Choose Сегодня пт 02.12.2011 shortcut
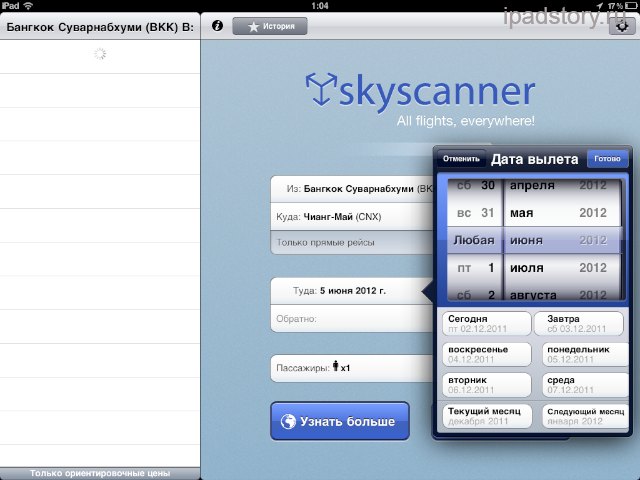Screen dimensions: 640x480 487,324
